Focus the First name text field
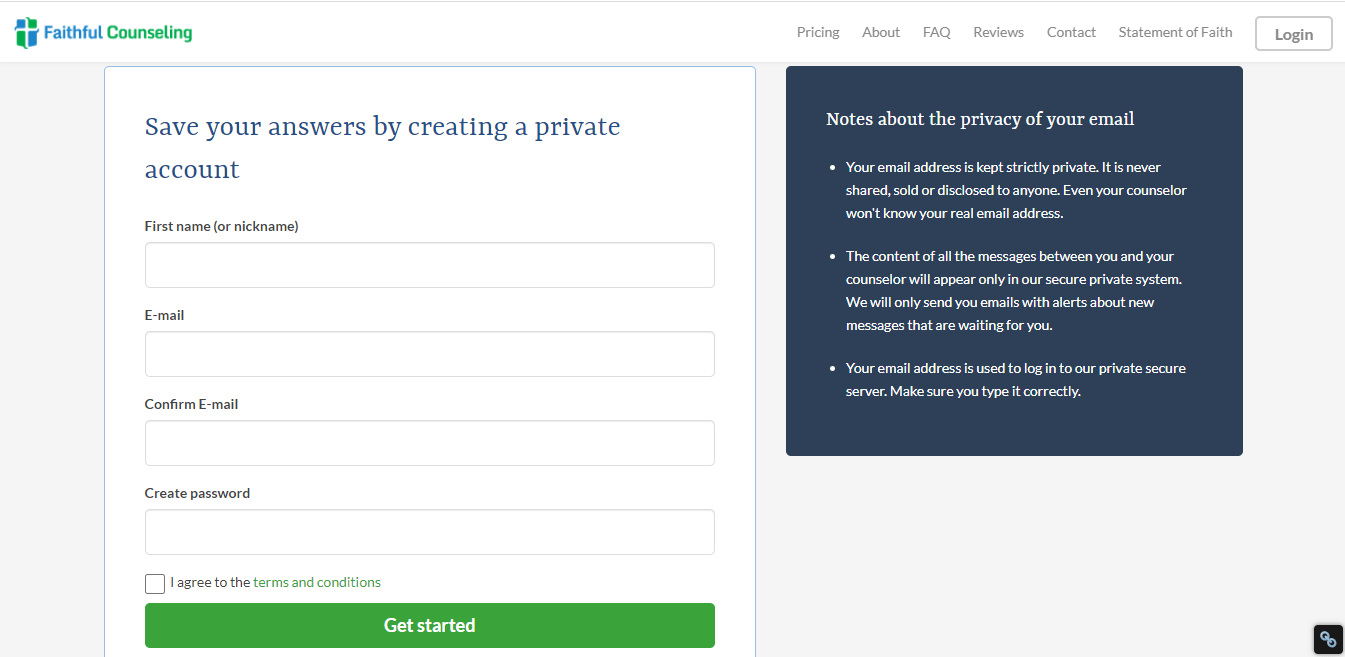 [429, 265]
